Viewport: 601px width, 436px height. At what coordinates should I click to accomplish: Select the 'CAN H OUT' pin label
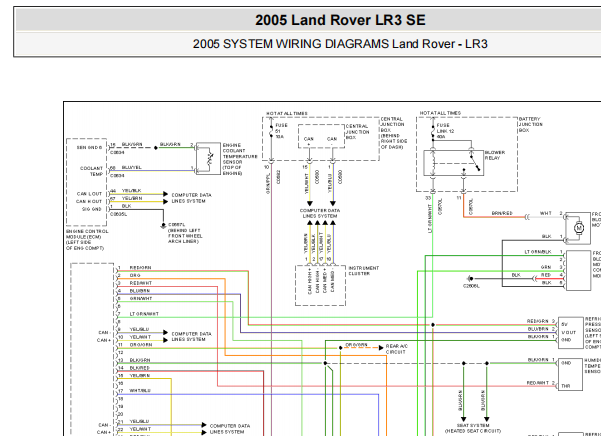(89, 202)
